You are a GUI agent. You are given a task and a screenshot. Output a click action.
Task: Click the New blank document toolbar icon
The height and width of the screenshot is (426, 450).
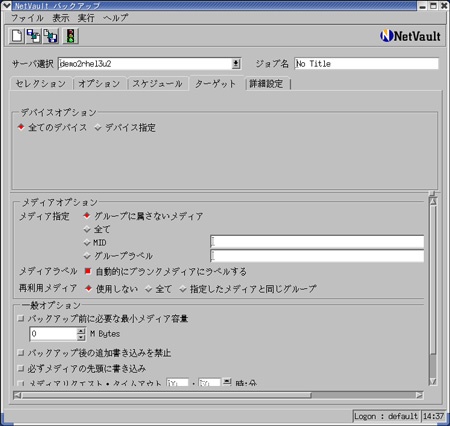click(17, 36)
